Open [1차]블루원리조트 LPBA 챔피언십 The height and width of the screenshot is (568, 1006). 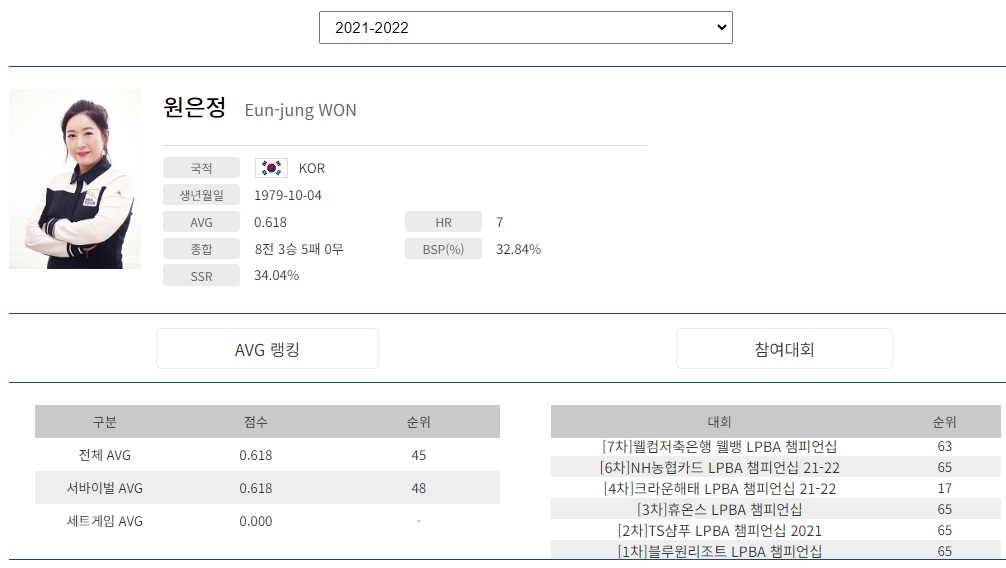click(719, 551)
